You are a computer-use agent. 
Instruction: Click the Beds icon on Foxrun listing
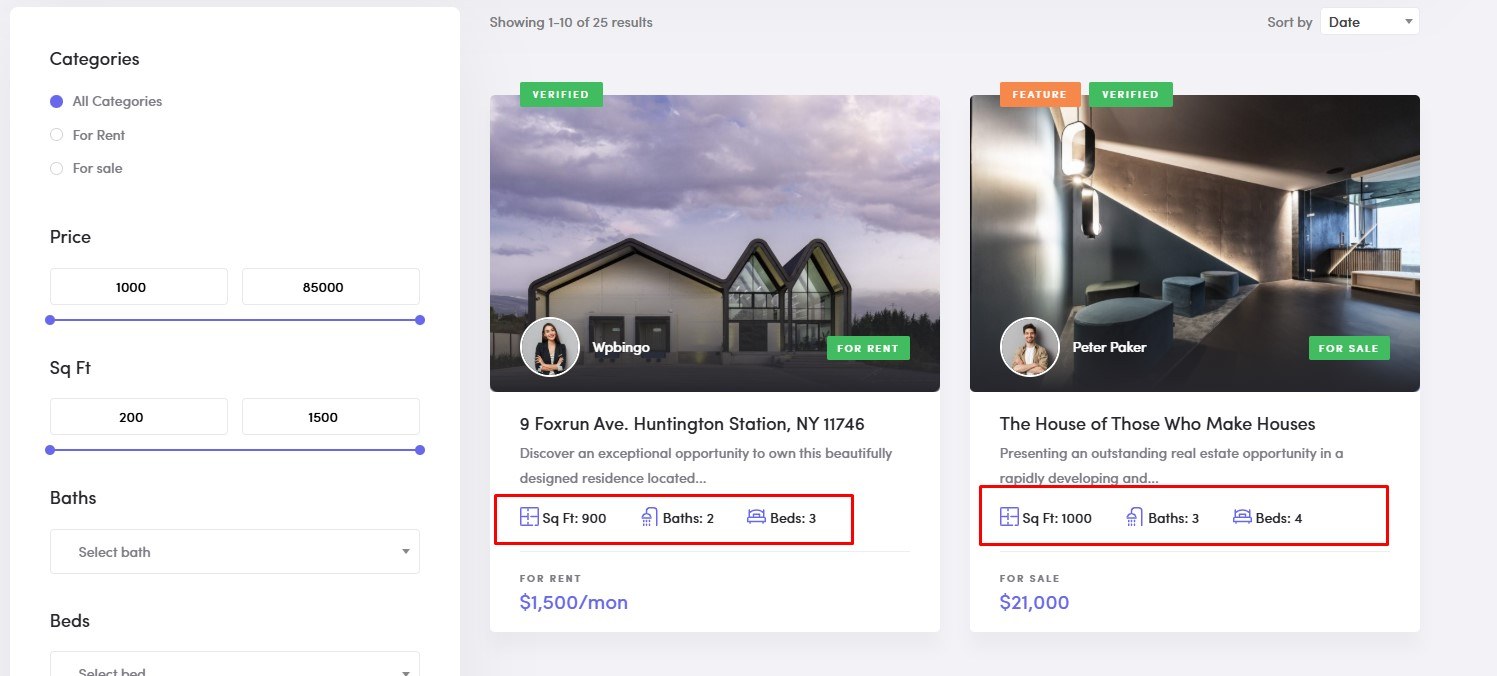click(x=756, y=517)
